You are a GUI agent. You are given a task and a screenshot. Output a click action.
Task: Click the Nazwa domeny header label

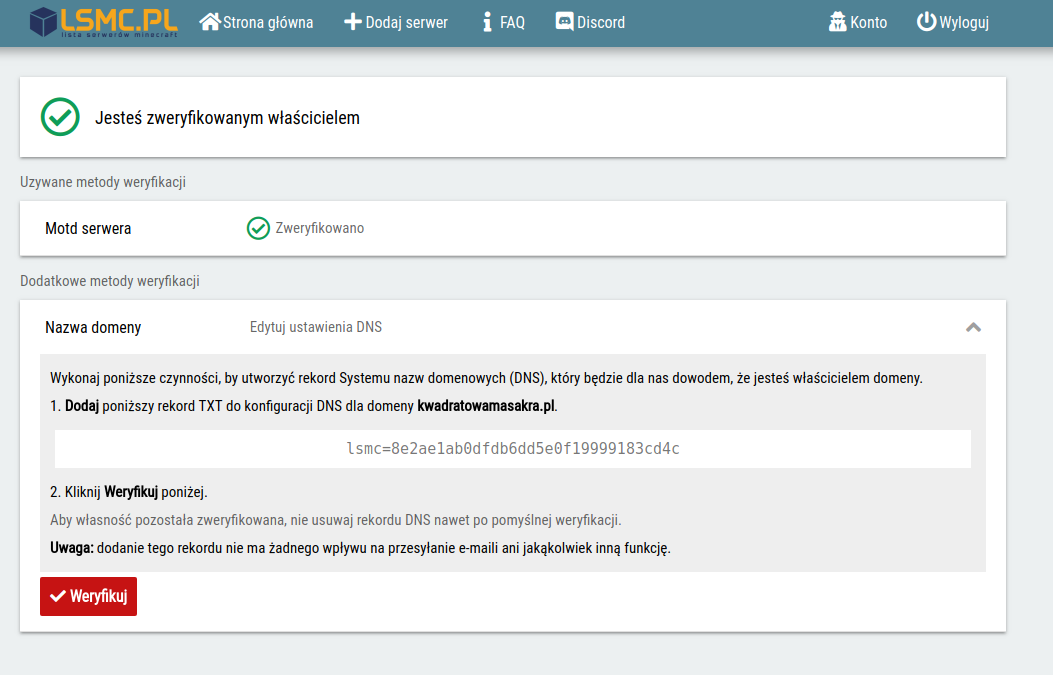click(93, 327)
